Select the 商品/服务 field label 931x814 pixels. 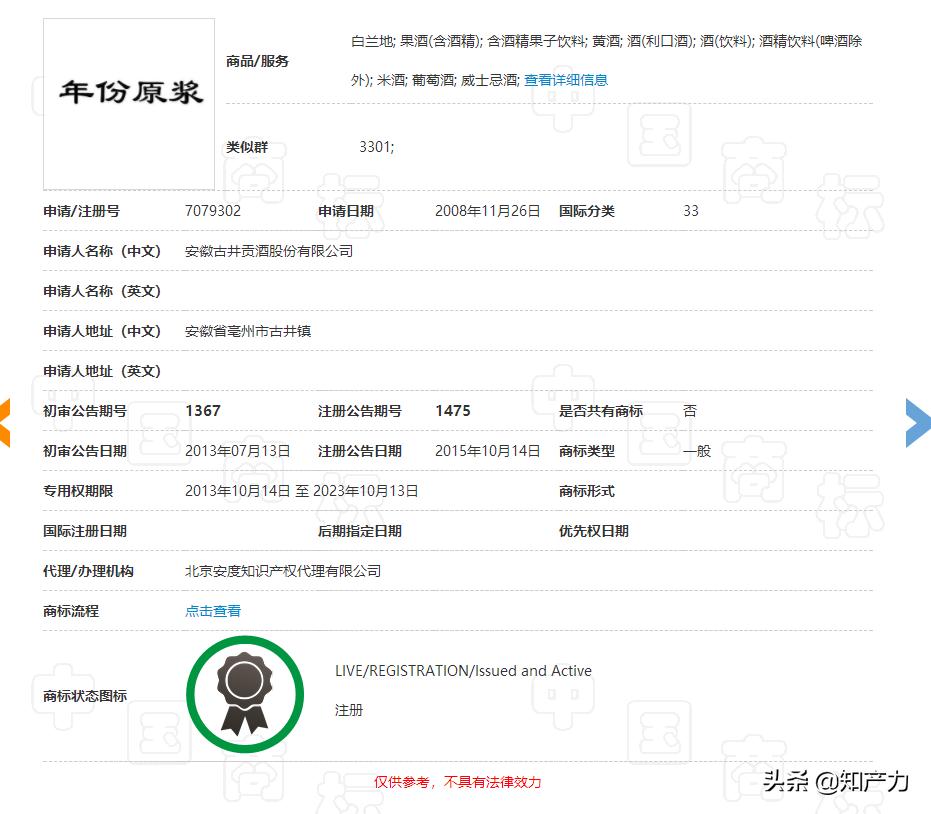point(258,60)
